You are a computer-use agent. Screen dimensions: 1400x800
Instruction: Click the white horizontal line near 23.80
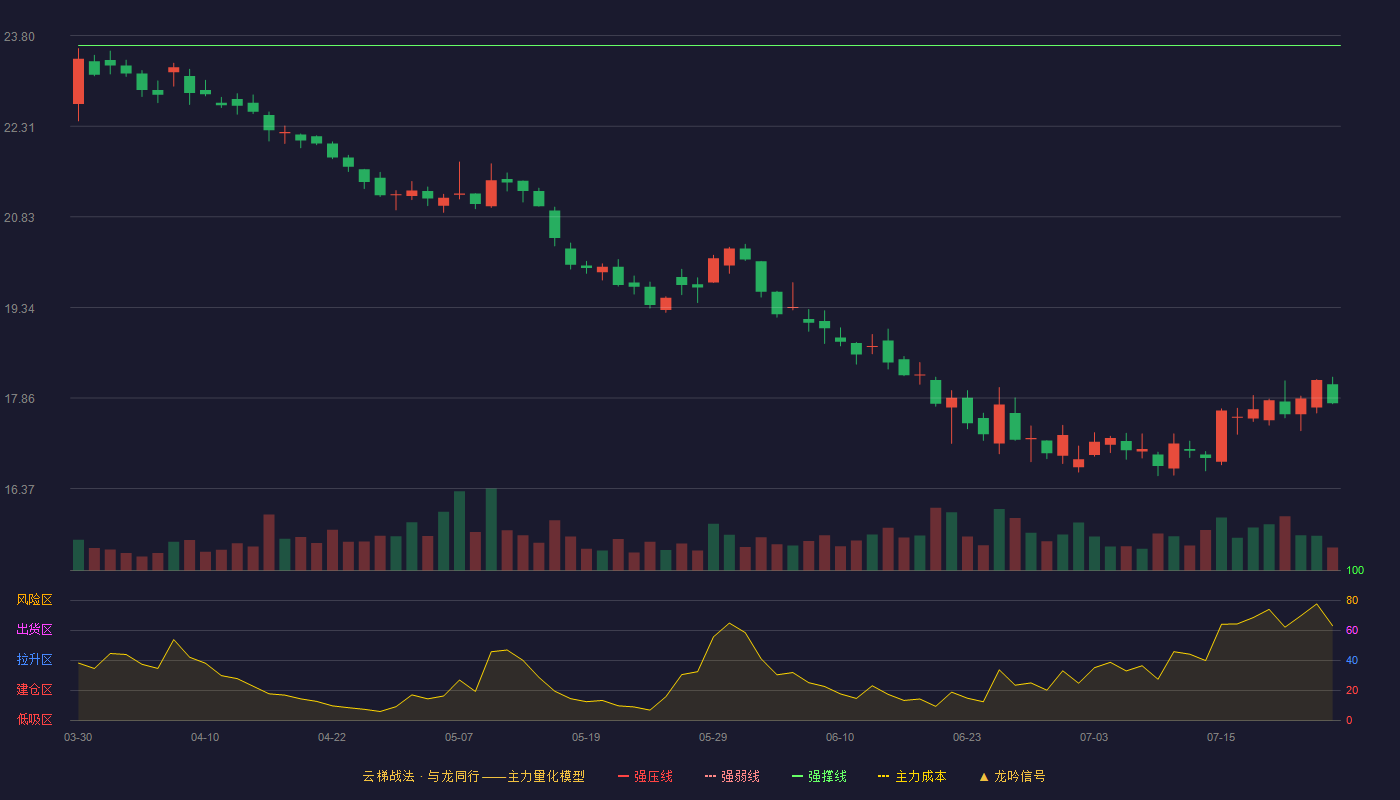(x=709, y=45)
